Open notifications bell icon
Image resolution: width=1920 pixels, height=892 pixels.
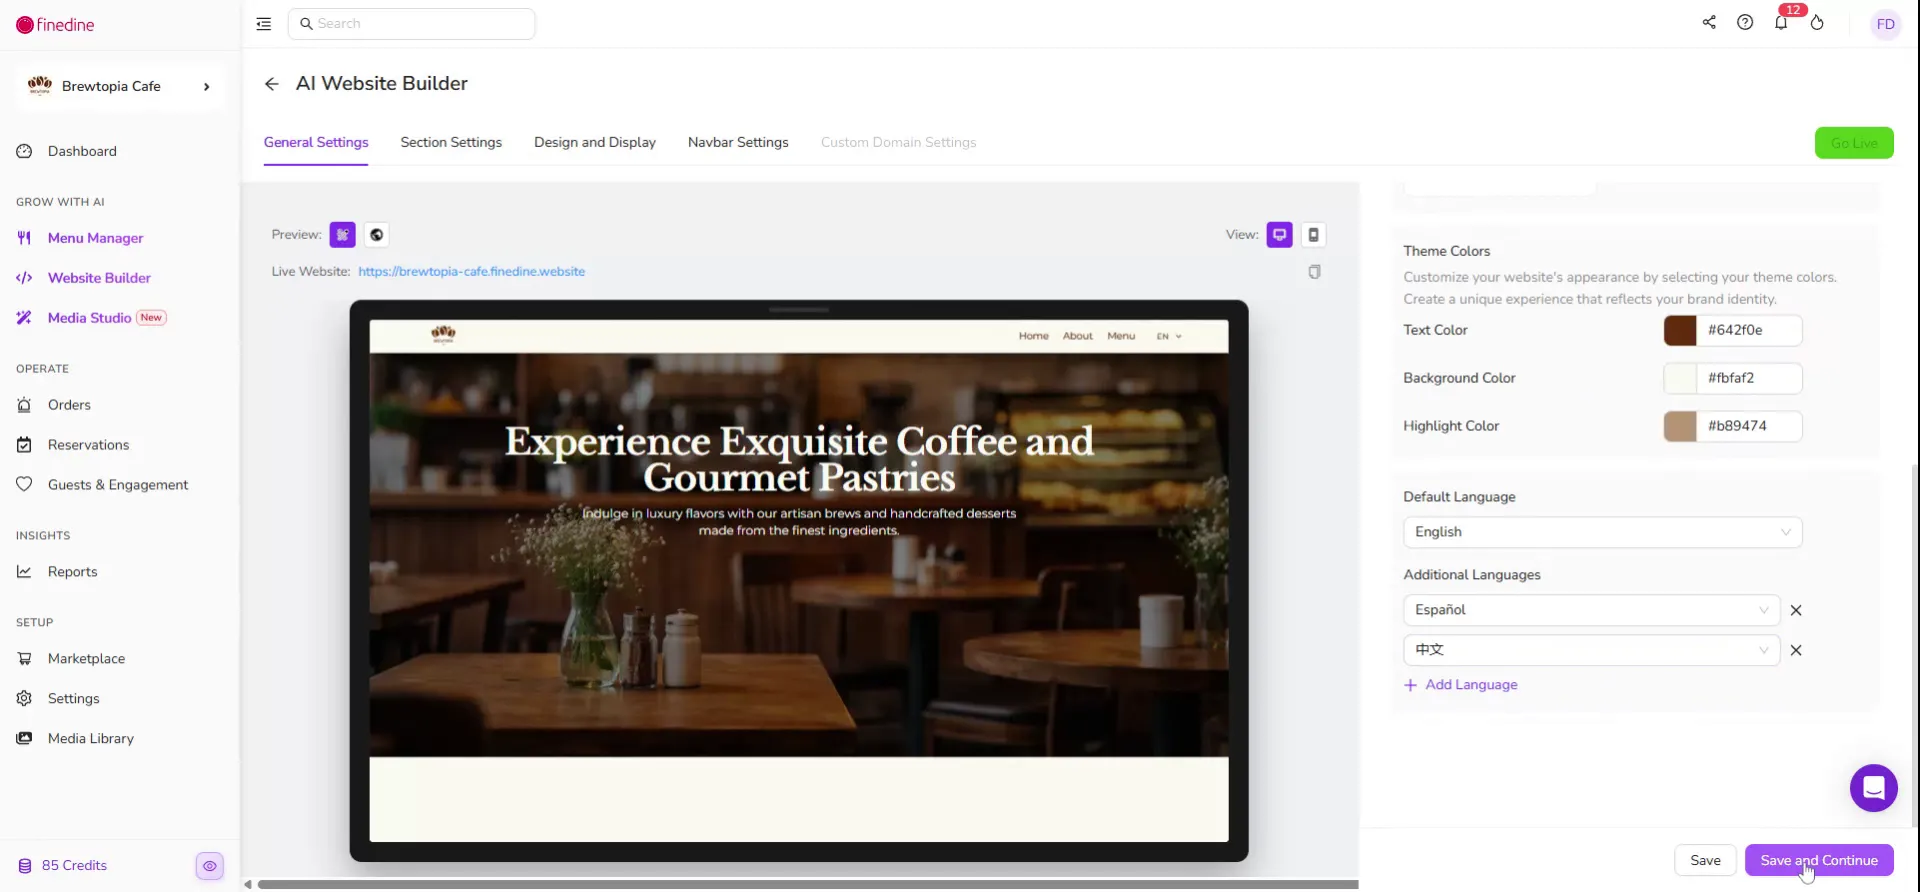(x=1781, y=22)
